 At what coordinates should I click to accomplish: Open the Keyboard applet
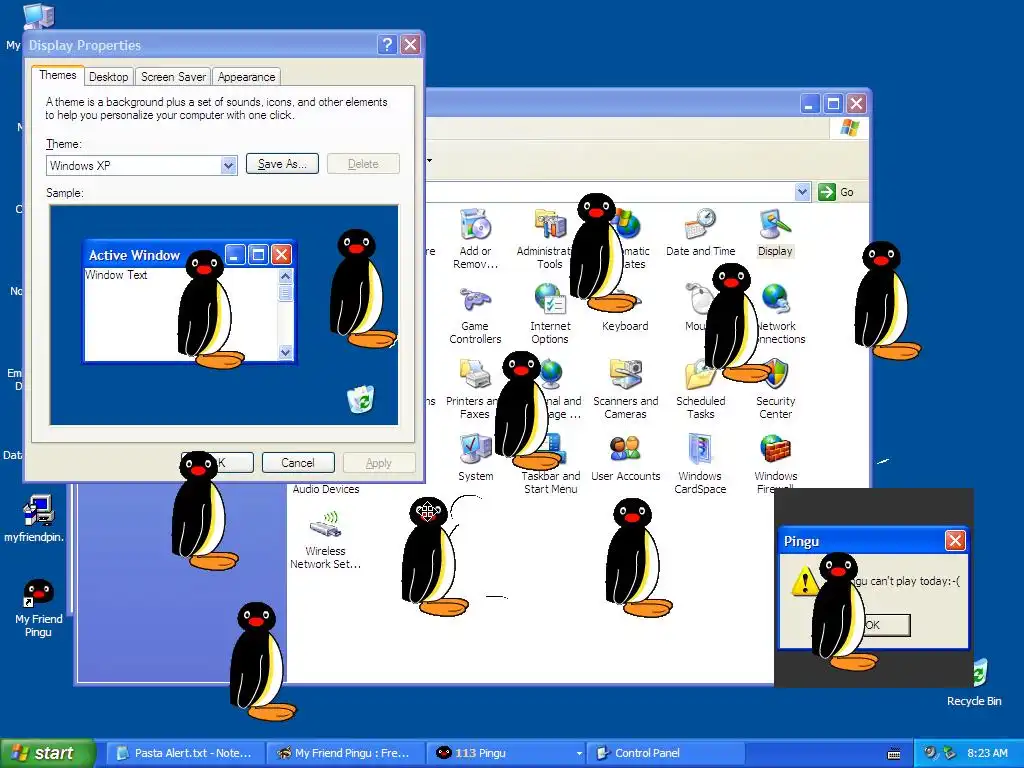[x=625, y=326]
